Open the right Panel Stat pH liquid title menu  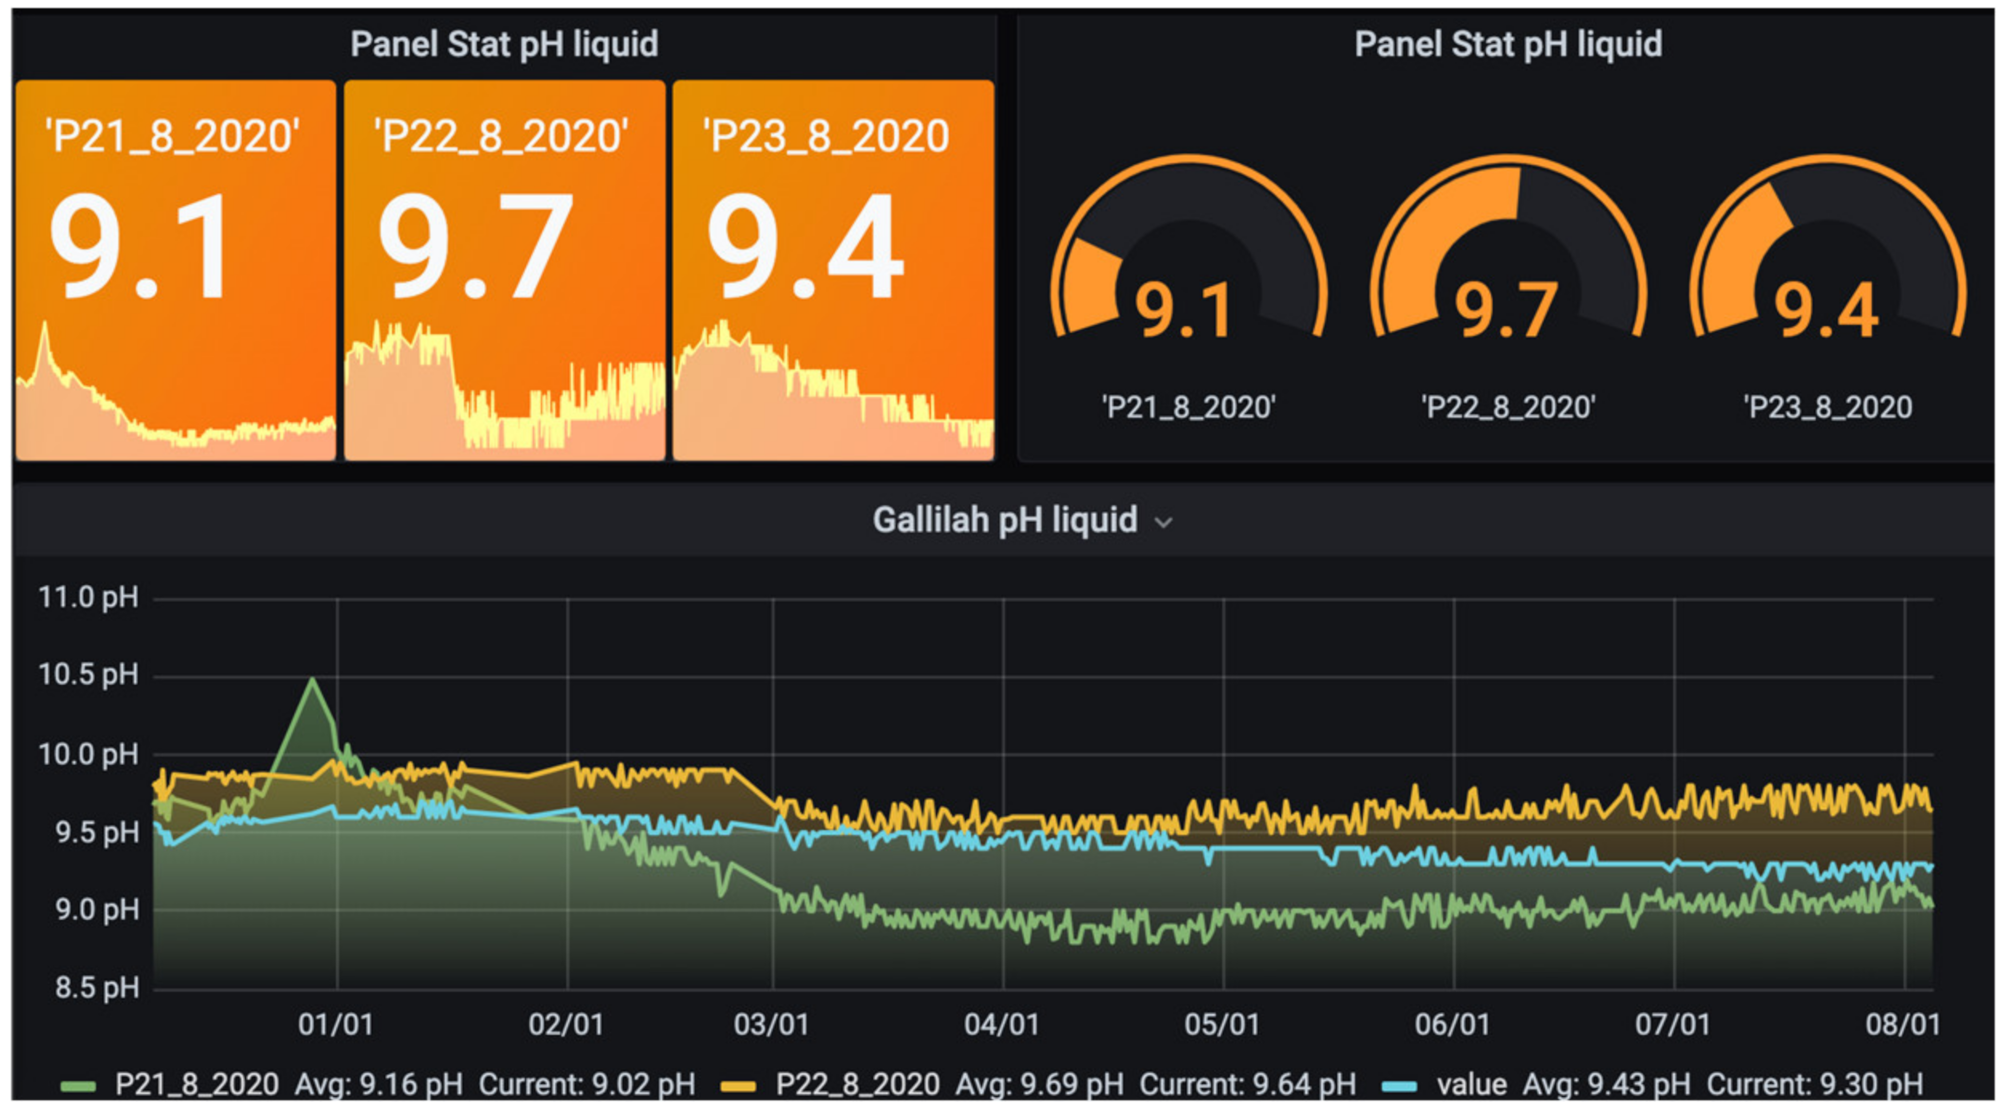(1507, 44)
